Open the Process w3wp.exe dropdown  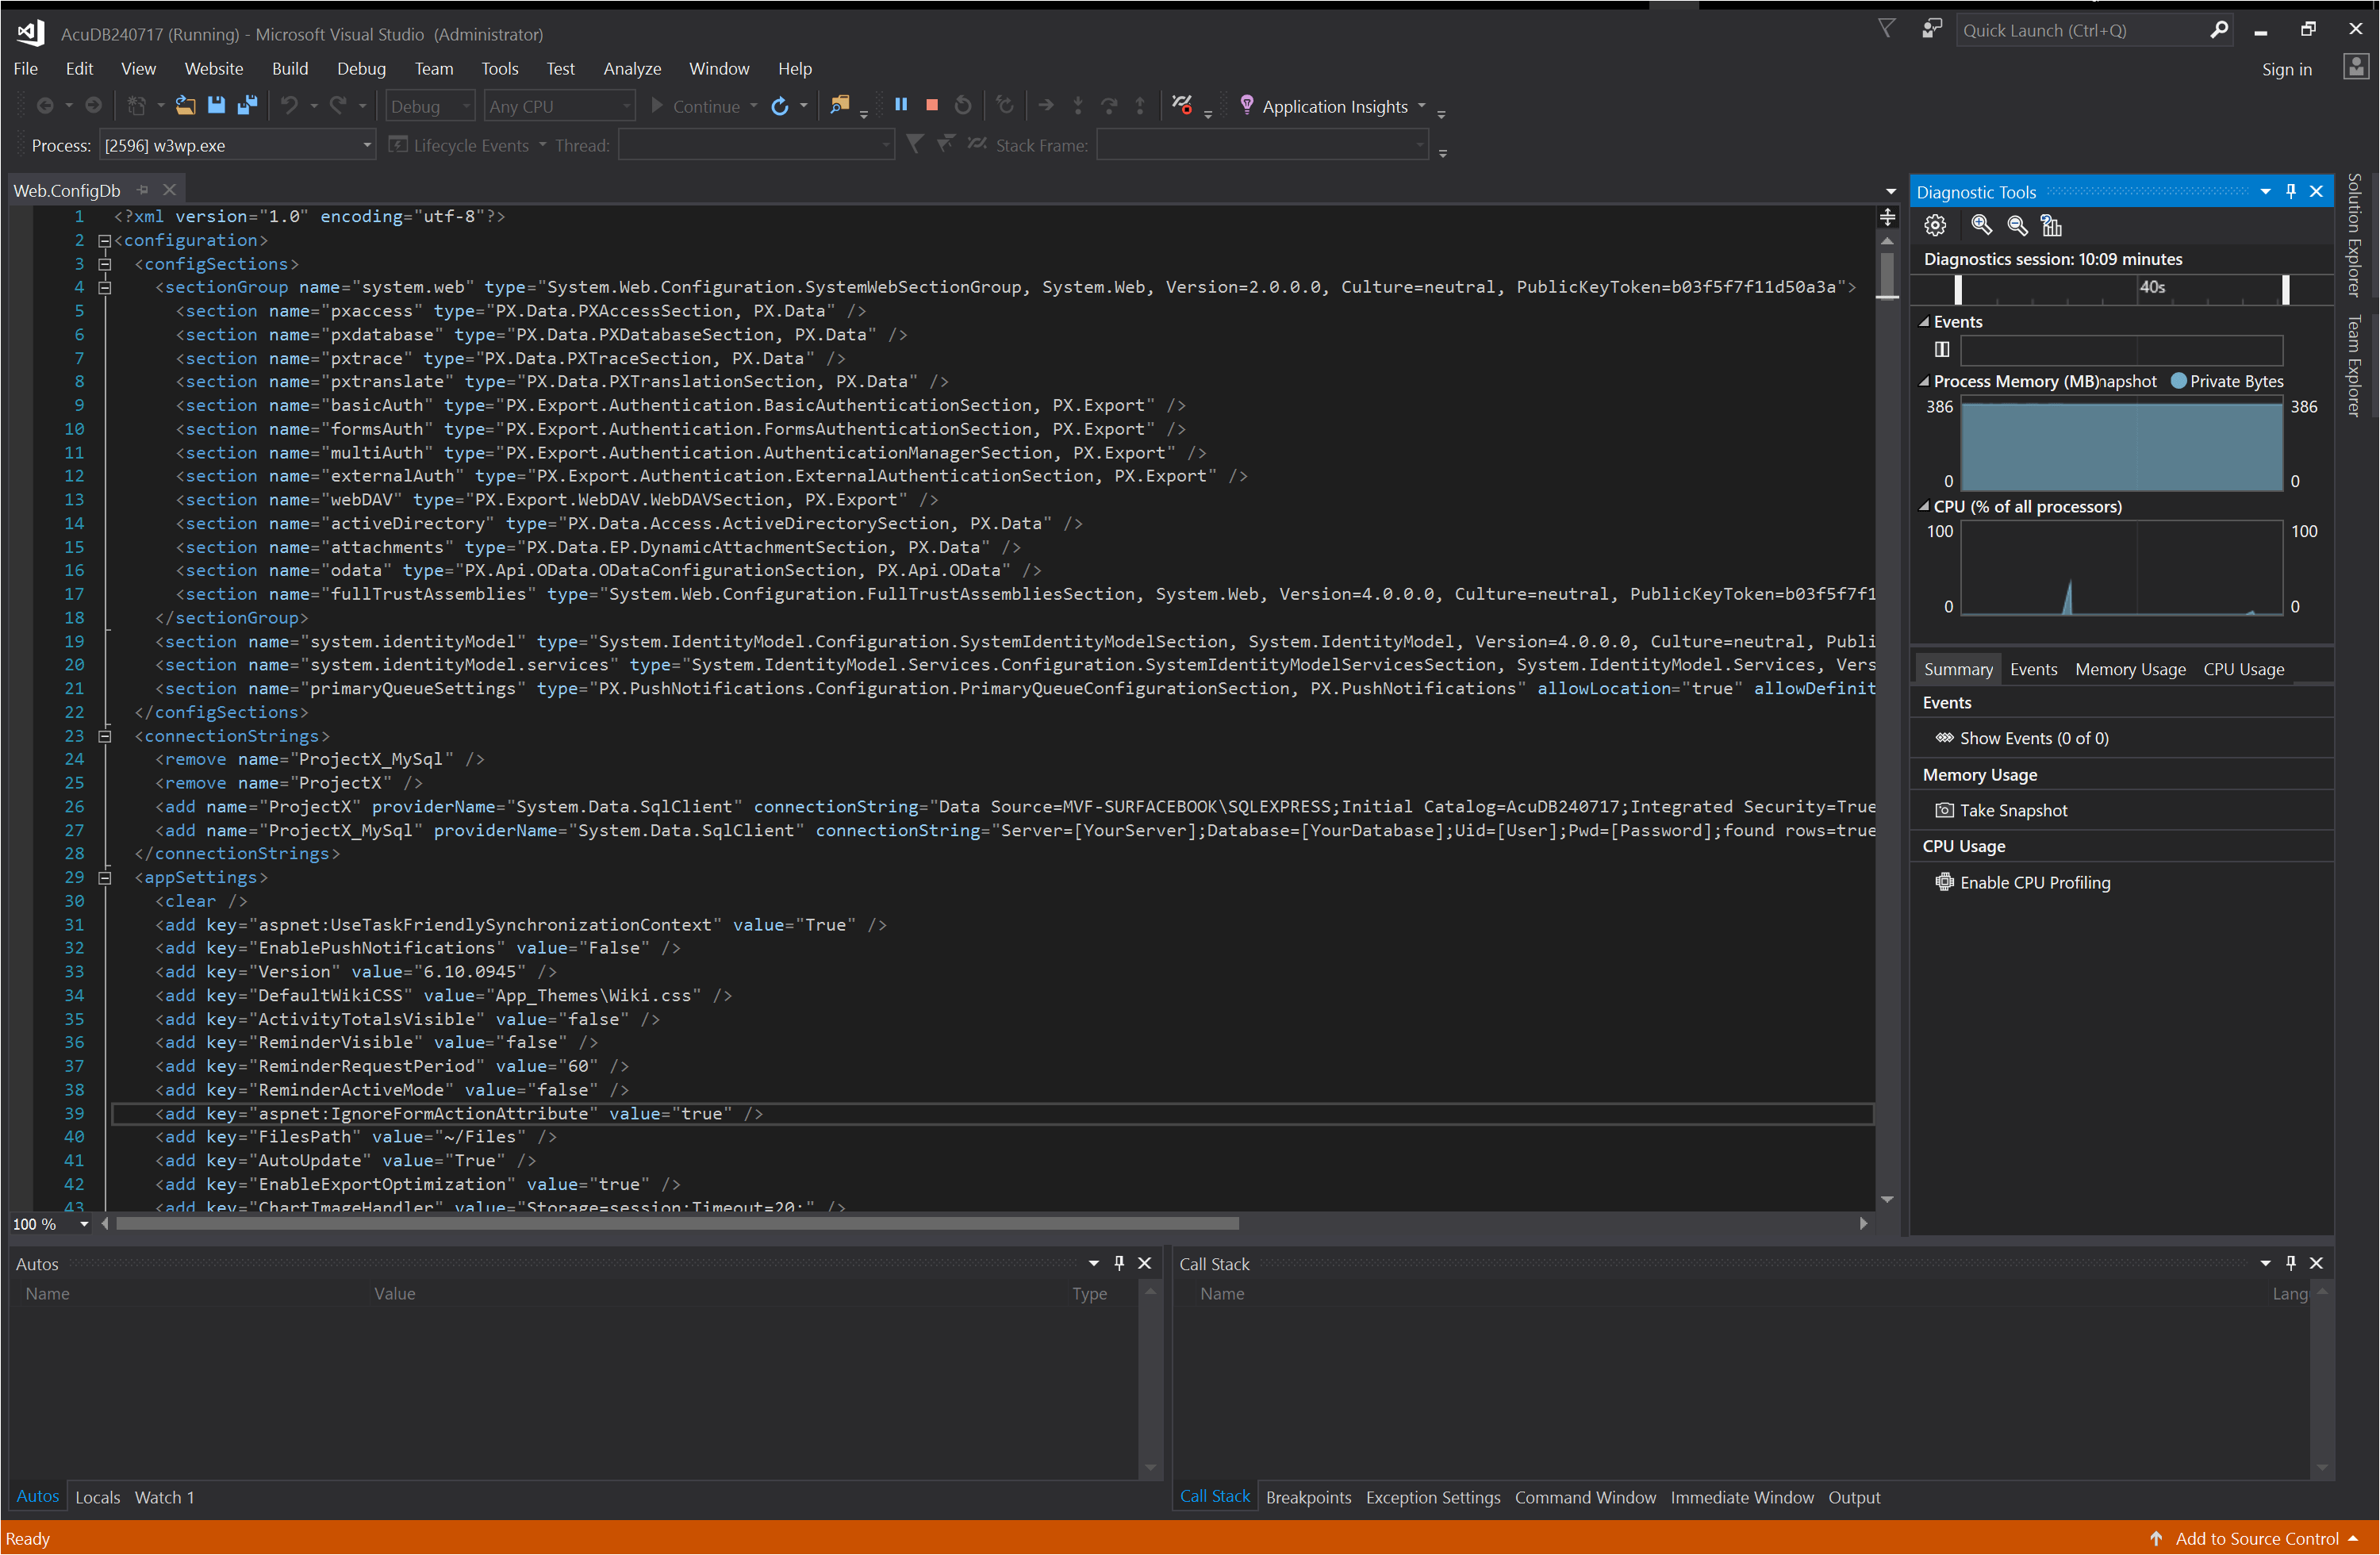point(238,145)
